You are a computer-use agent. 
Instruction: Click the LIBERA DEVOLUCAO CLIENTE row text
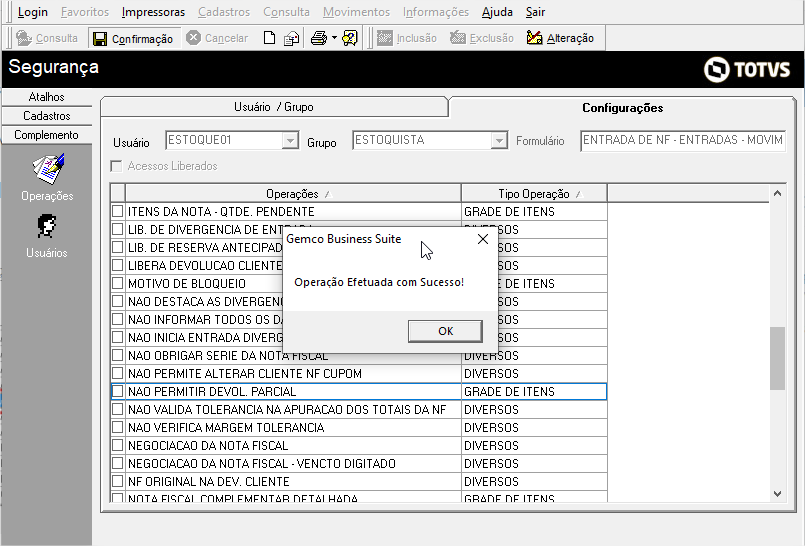[x=205, y=265]
